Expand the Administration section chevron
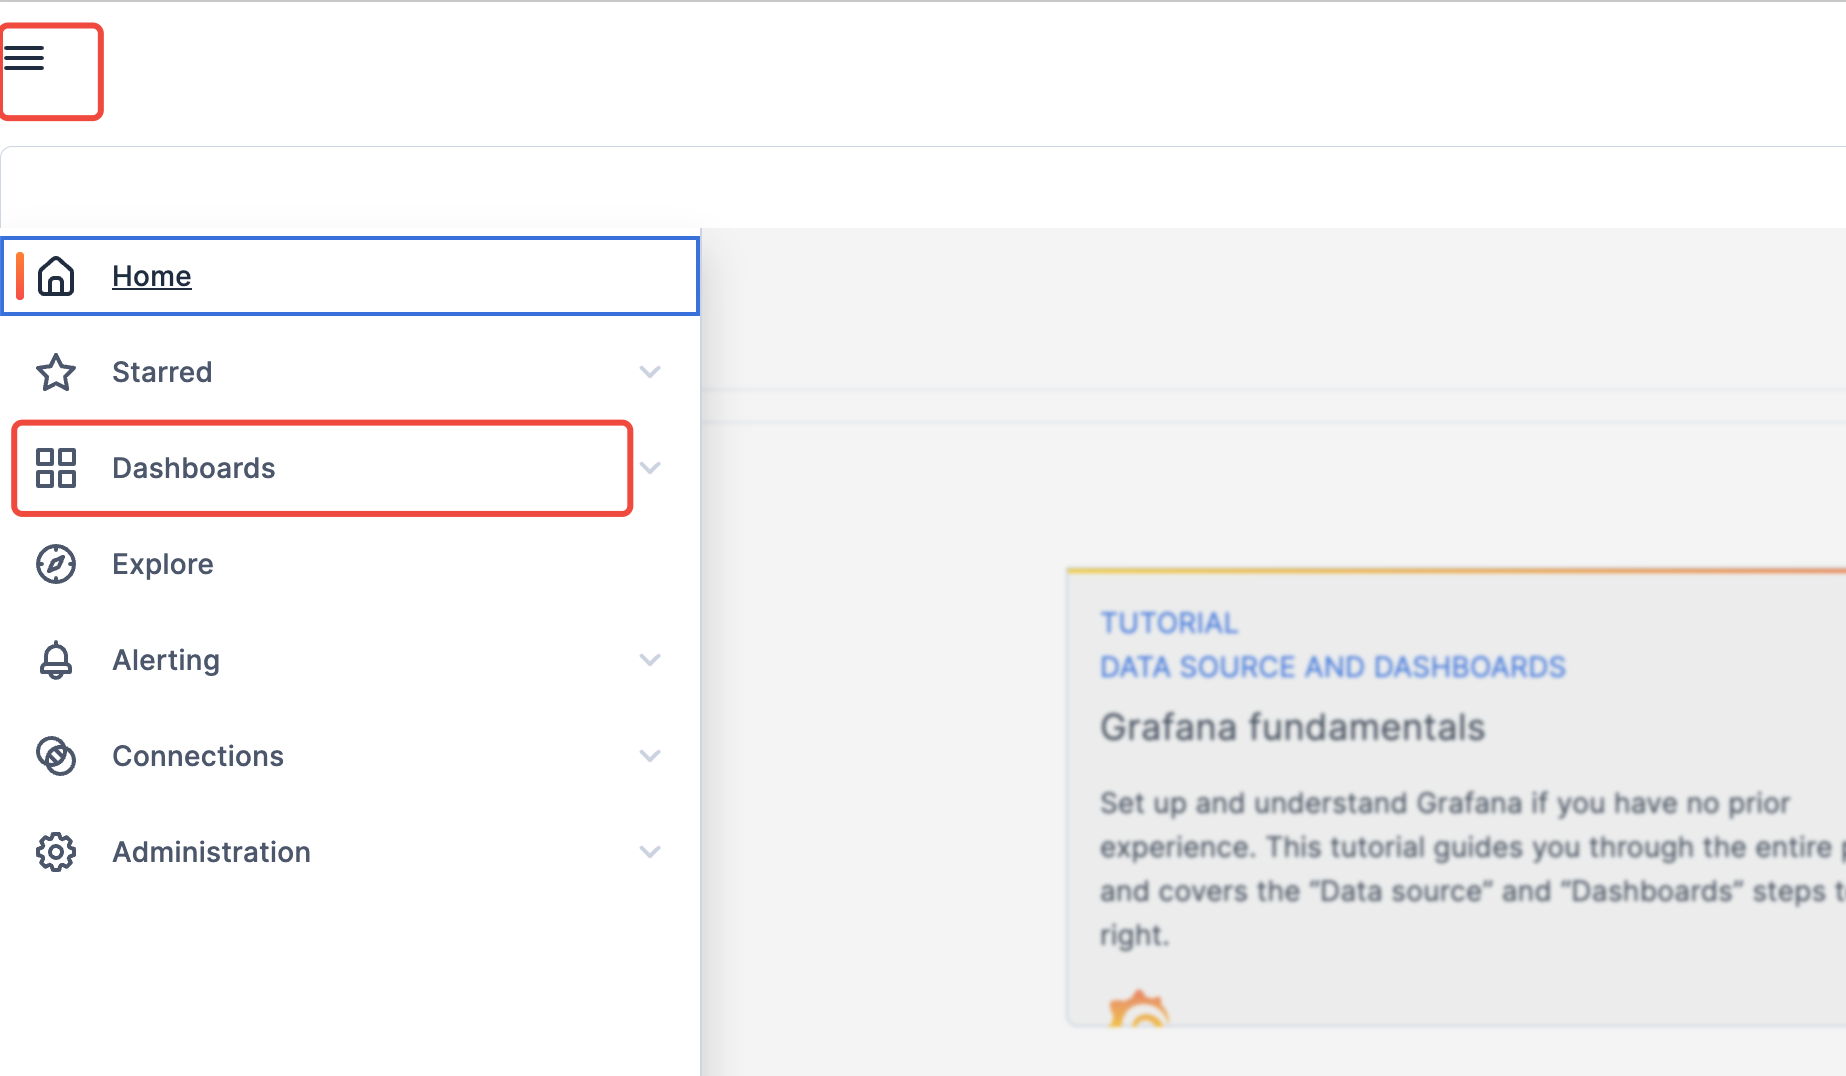The width and height of the screenshot is (1846, 1076). 650,852
